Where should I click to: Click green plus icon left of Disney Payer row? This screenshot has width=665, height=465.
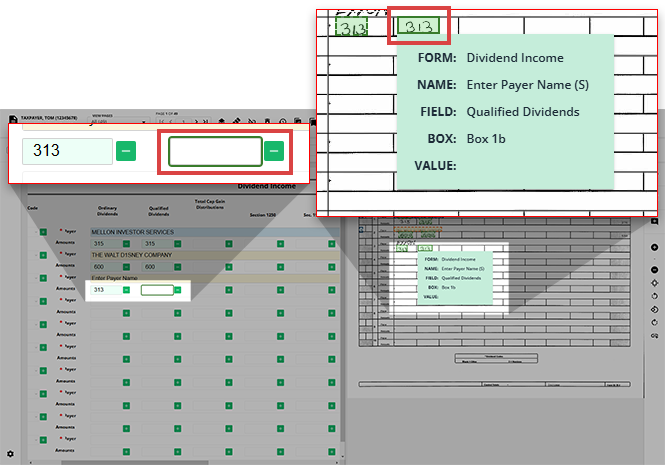[x=43, y=255]
